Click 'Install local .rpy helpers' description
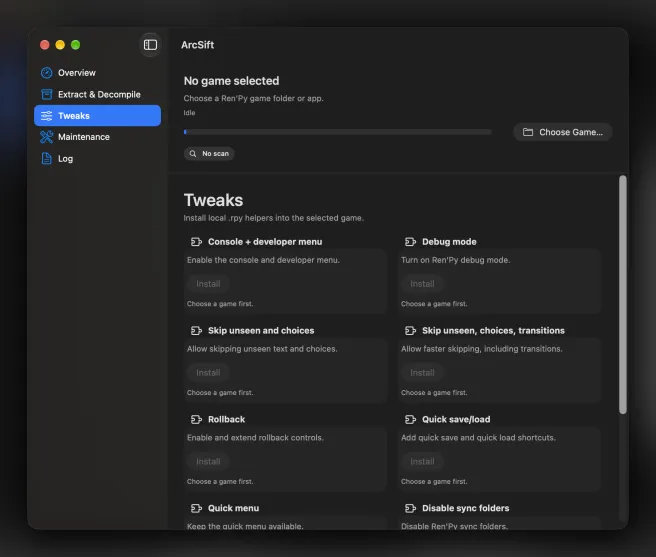 [x=274, y=218]
